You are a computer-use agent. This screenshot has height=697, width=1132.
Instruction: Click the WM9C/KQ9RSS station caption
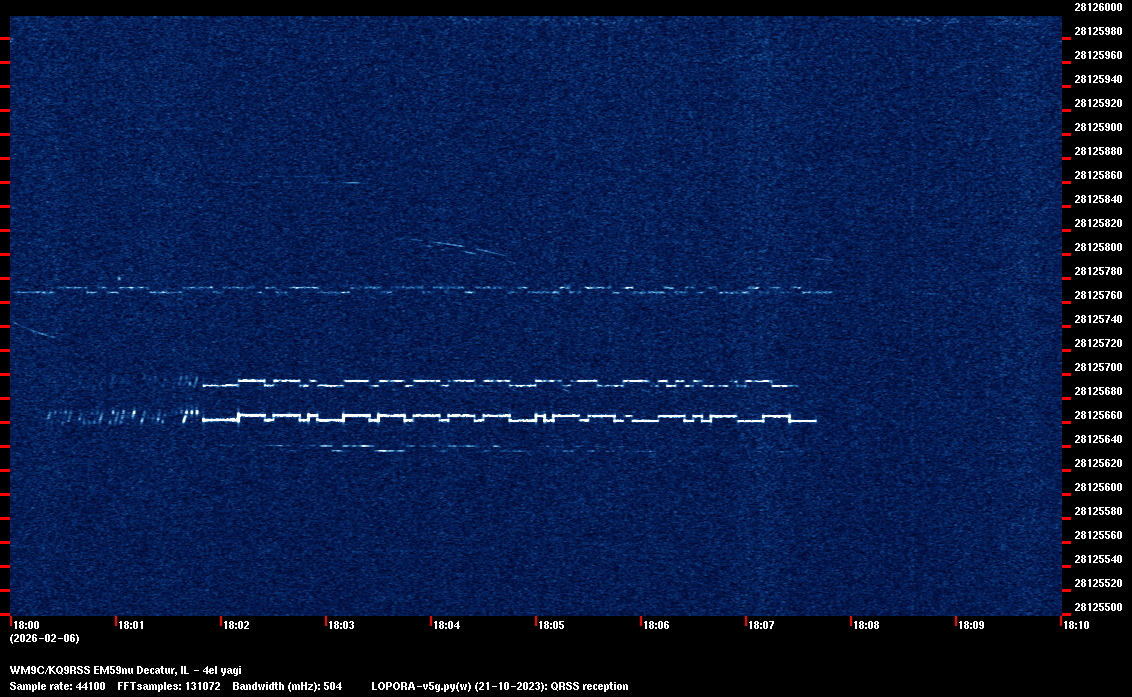click(x=125, y=670)
